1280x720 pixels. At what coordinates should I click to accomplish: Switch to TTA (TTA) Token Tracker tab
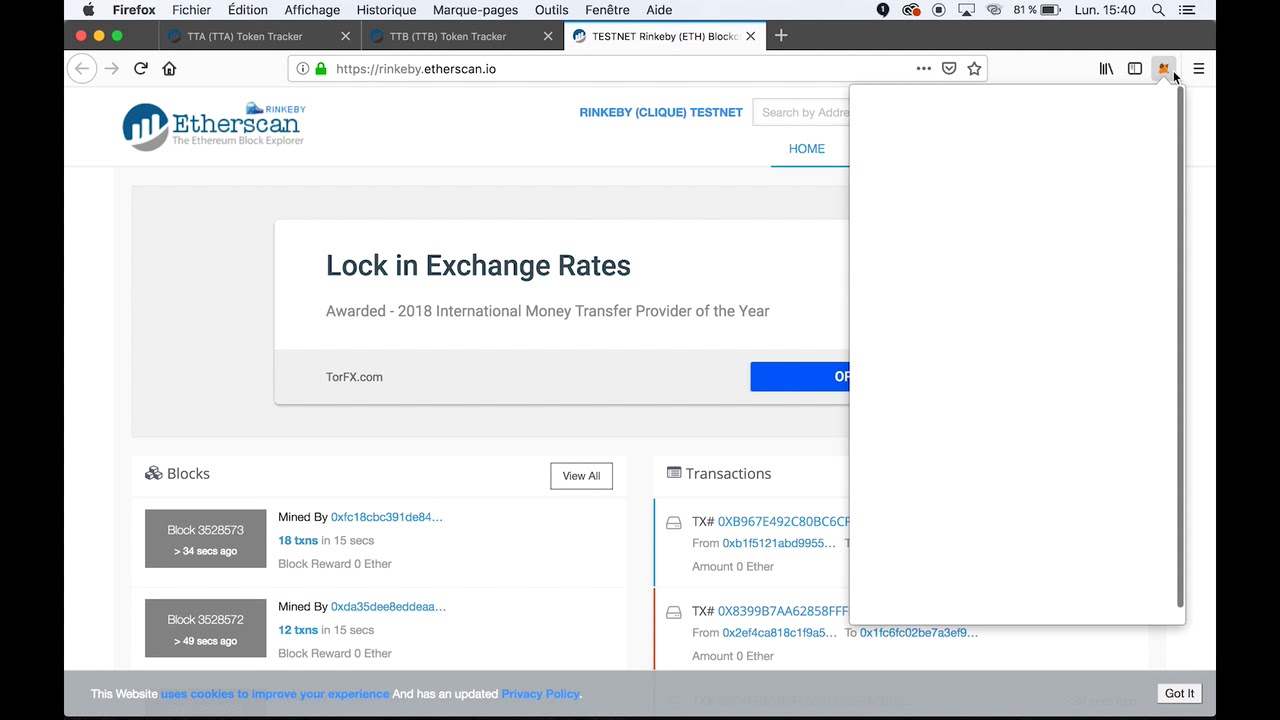(x=258, y=36)
